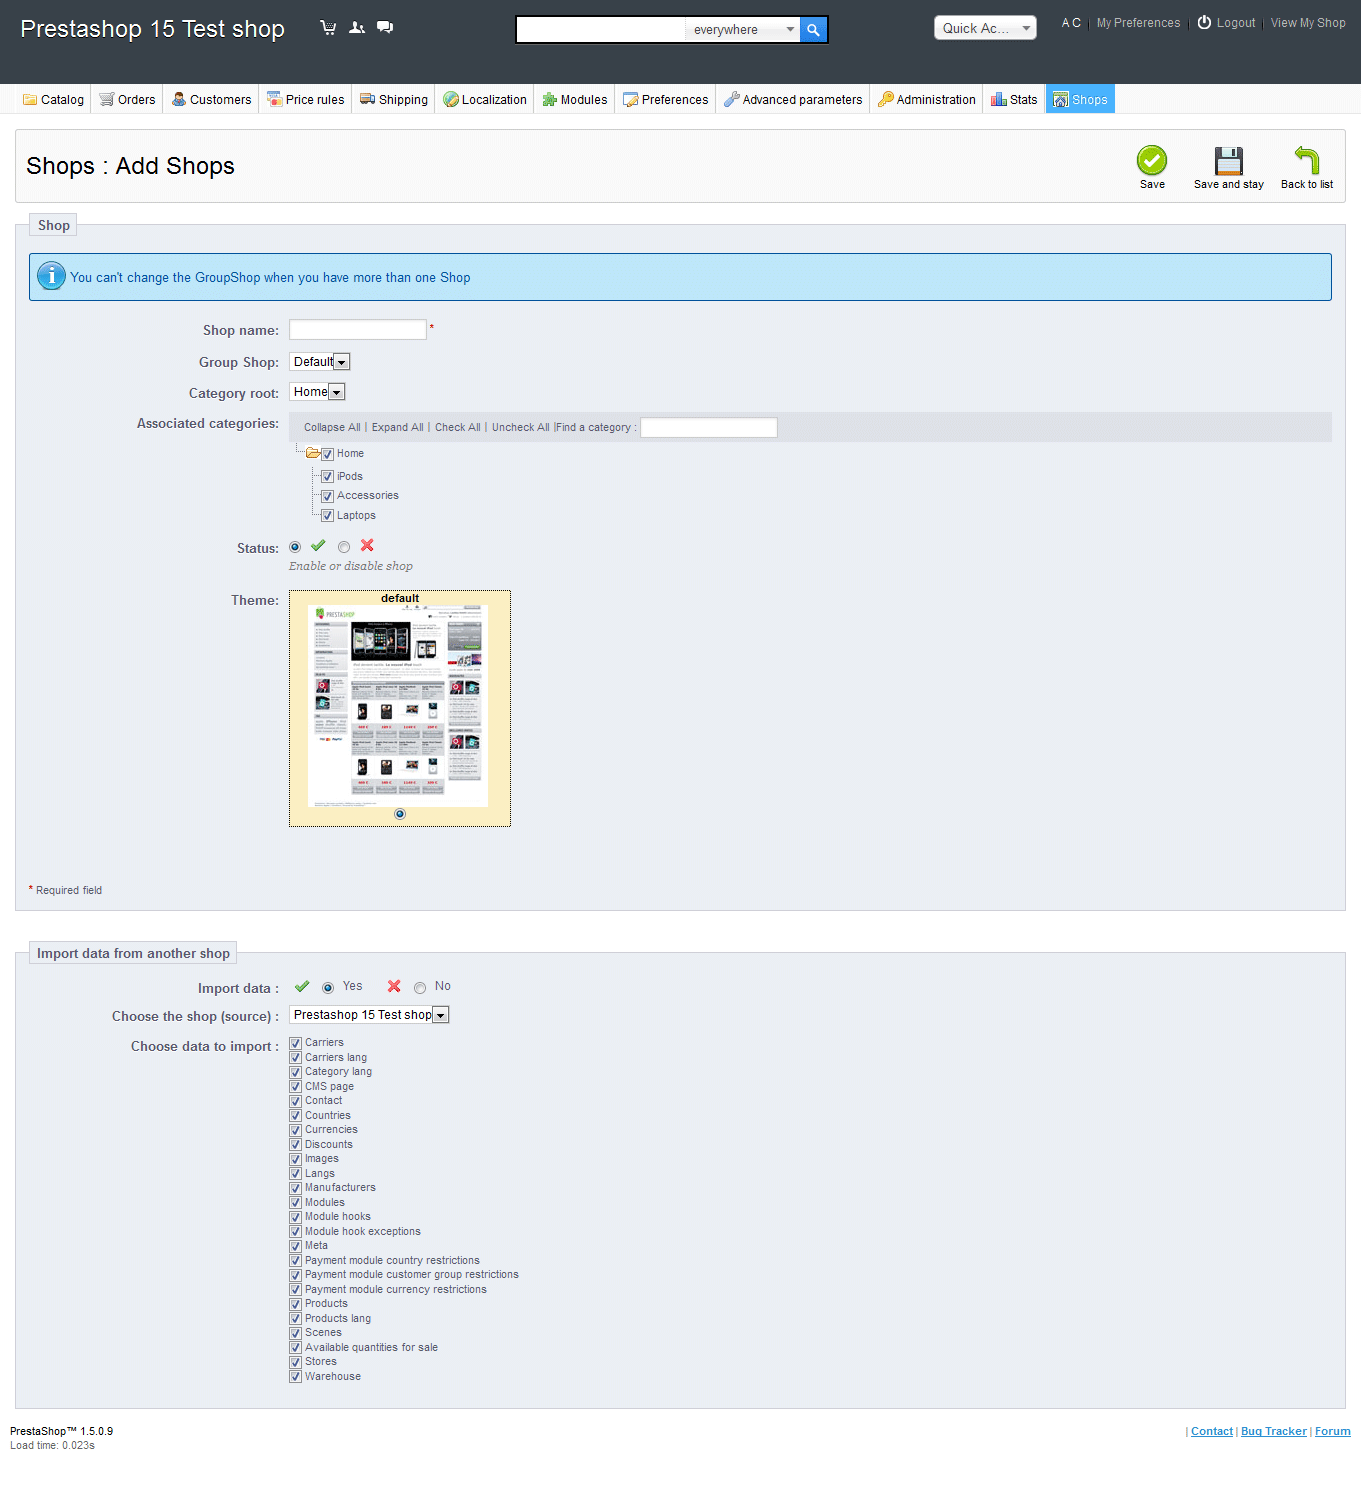The height and width of the screenshot is (1487, 1361).
Task: Open the Modules menu tab
Action: coord(575,100)
